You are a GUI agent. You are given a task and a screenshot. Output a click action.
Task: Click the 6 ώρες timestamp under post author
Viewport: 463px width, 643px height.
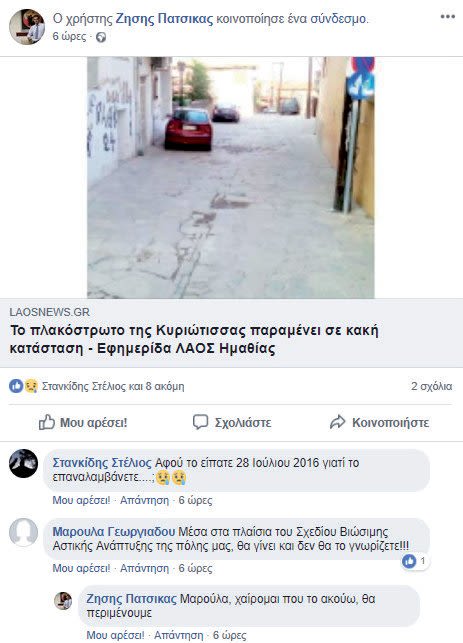point(69,36)
